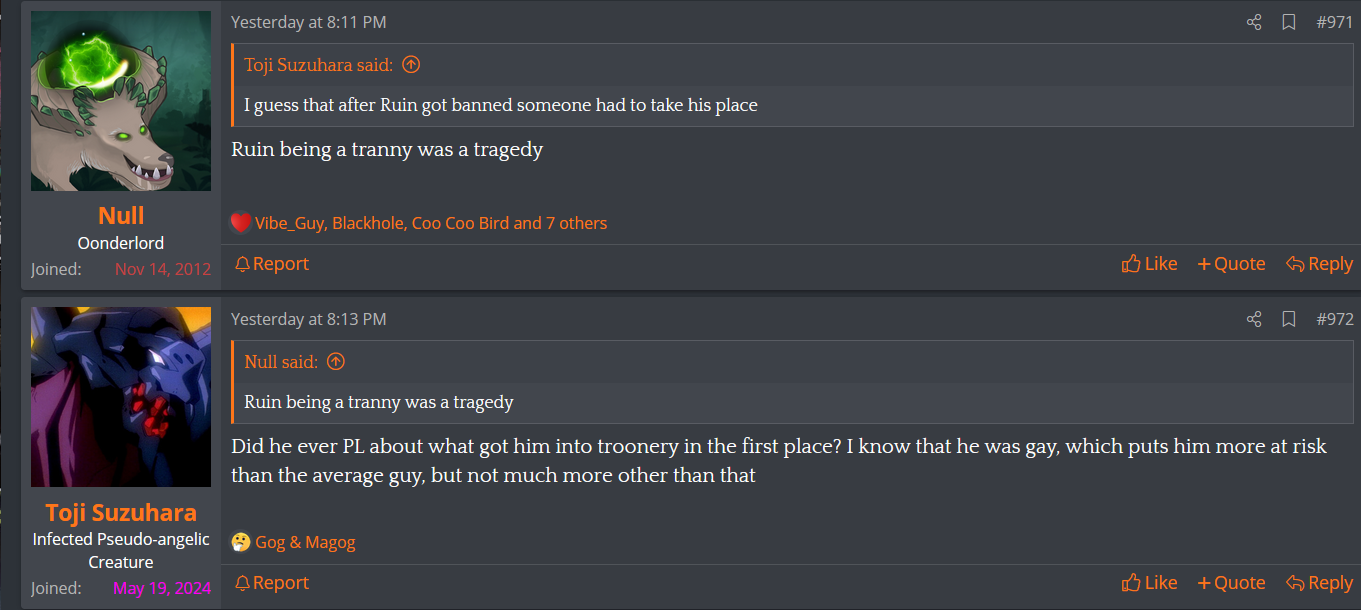Jump to quoted Null post arrow
Viewport: 1361px width, 610px height.
pyautogui.click(x=336, y=361)
